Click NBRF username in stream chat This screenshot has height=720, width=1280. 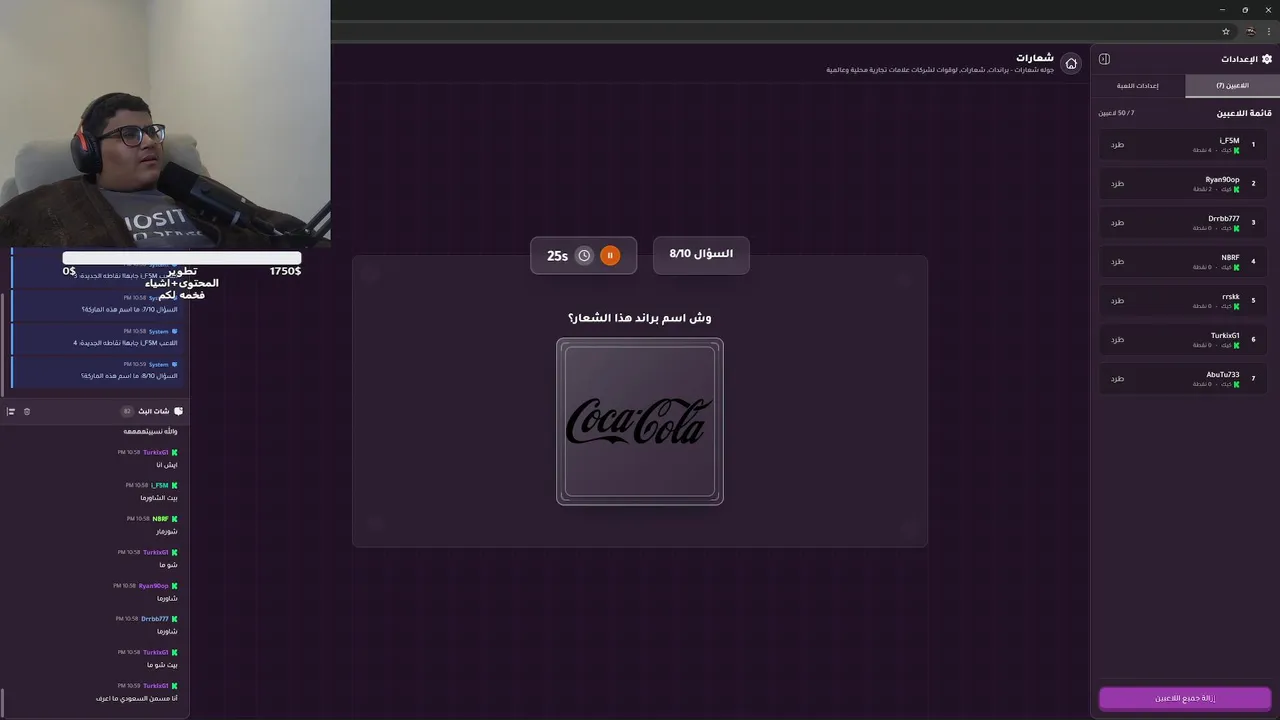pyautogui.click(x=160, y=519)
